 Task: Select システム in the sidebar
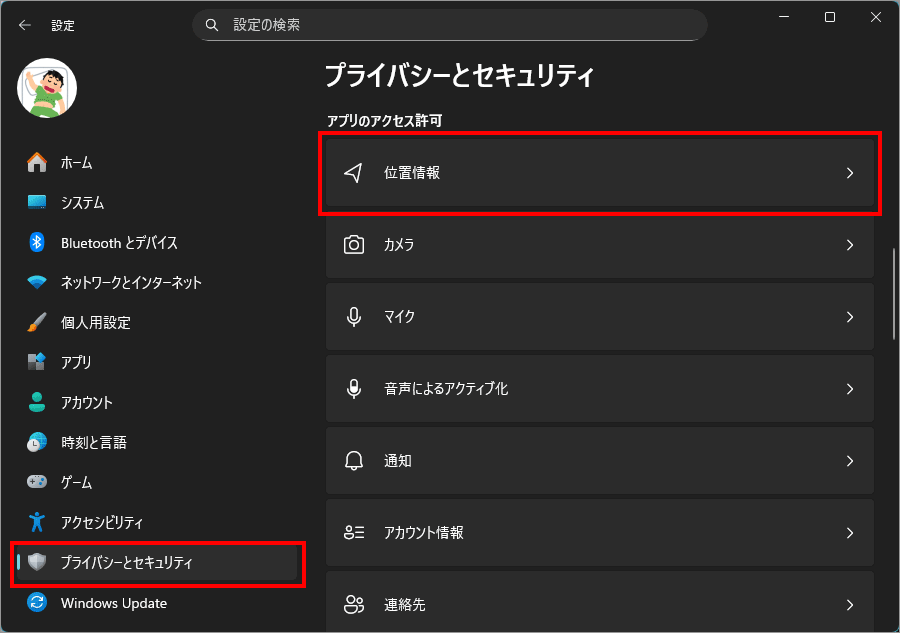pos(82,203)
